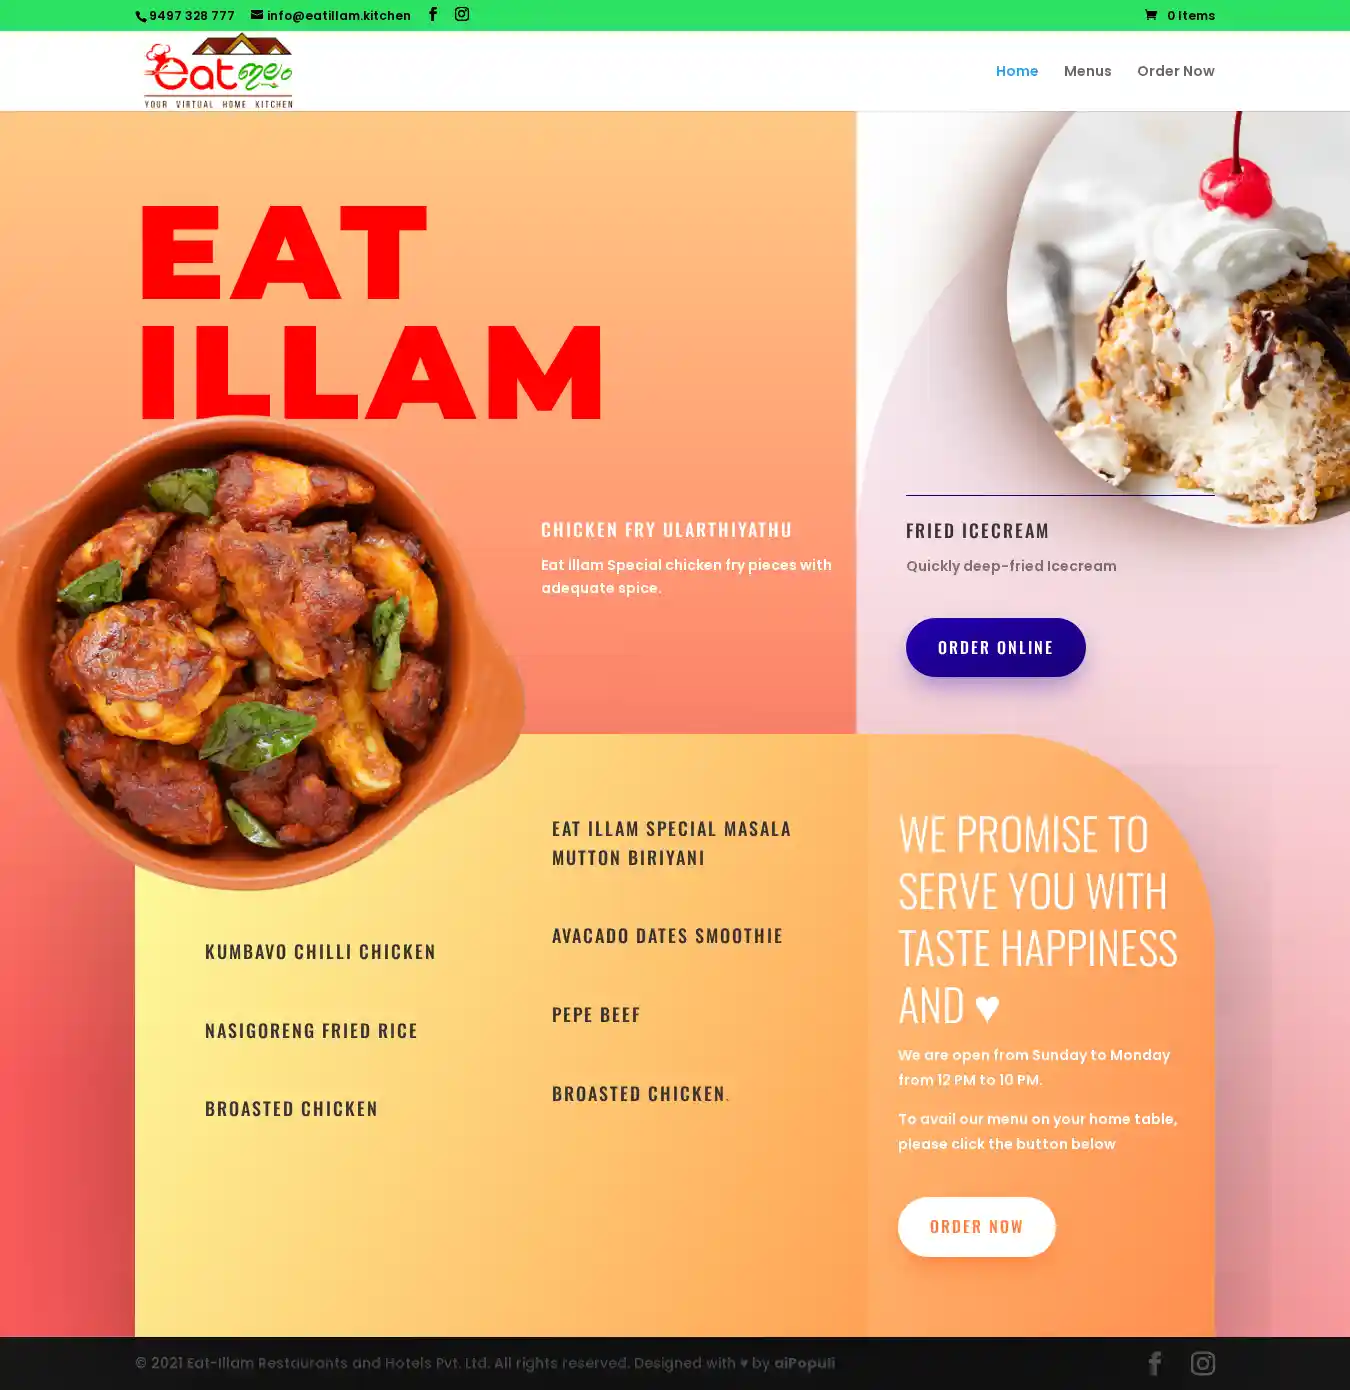Open the footer Instagram icon

pyautogui.click(x=1202, y=1363)
